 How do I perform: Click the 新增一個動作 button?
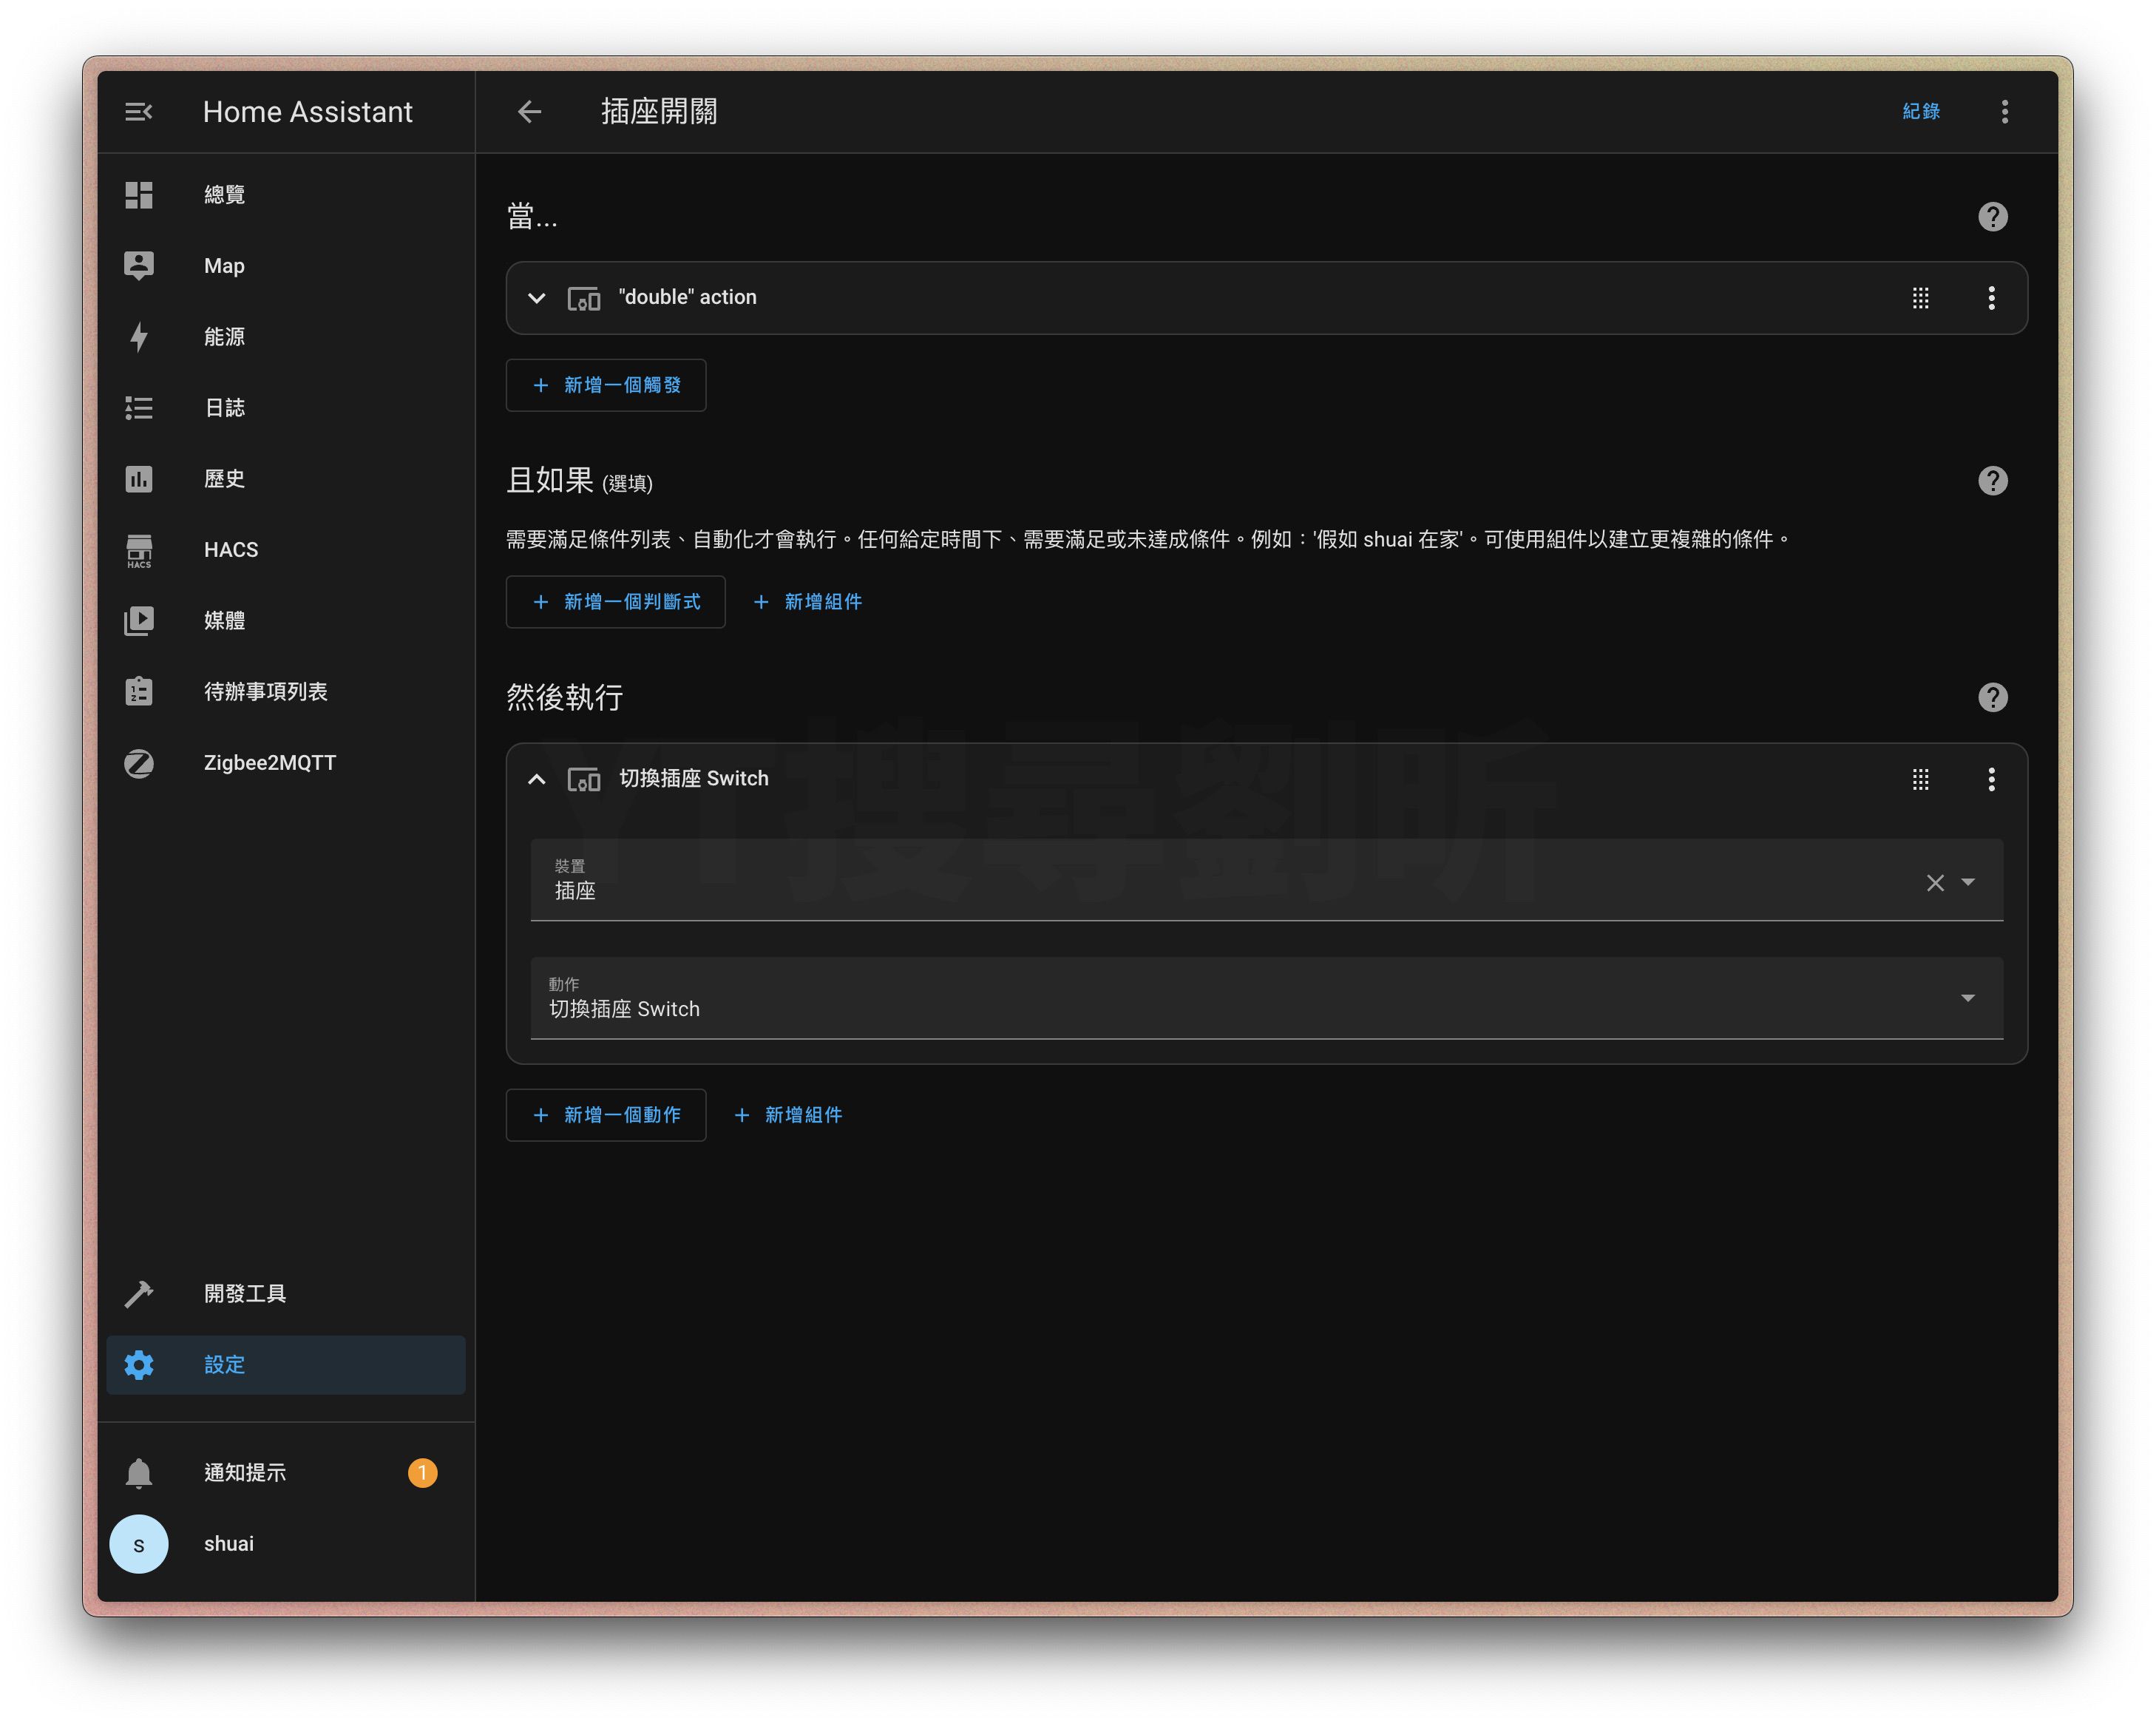[x=606, y=1115]
